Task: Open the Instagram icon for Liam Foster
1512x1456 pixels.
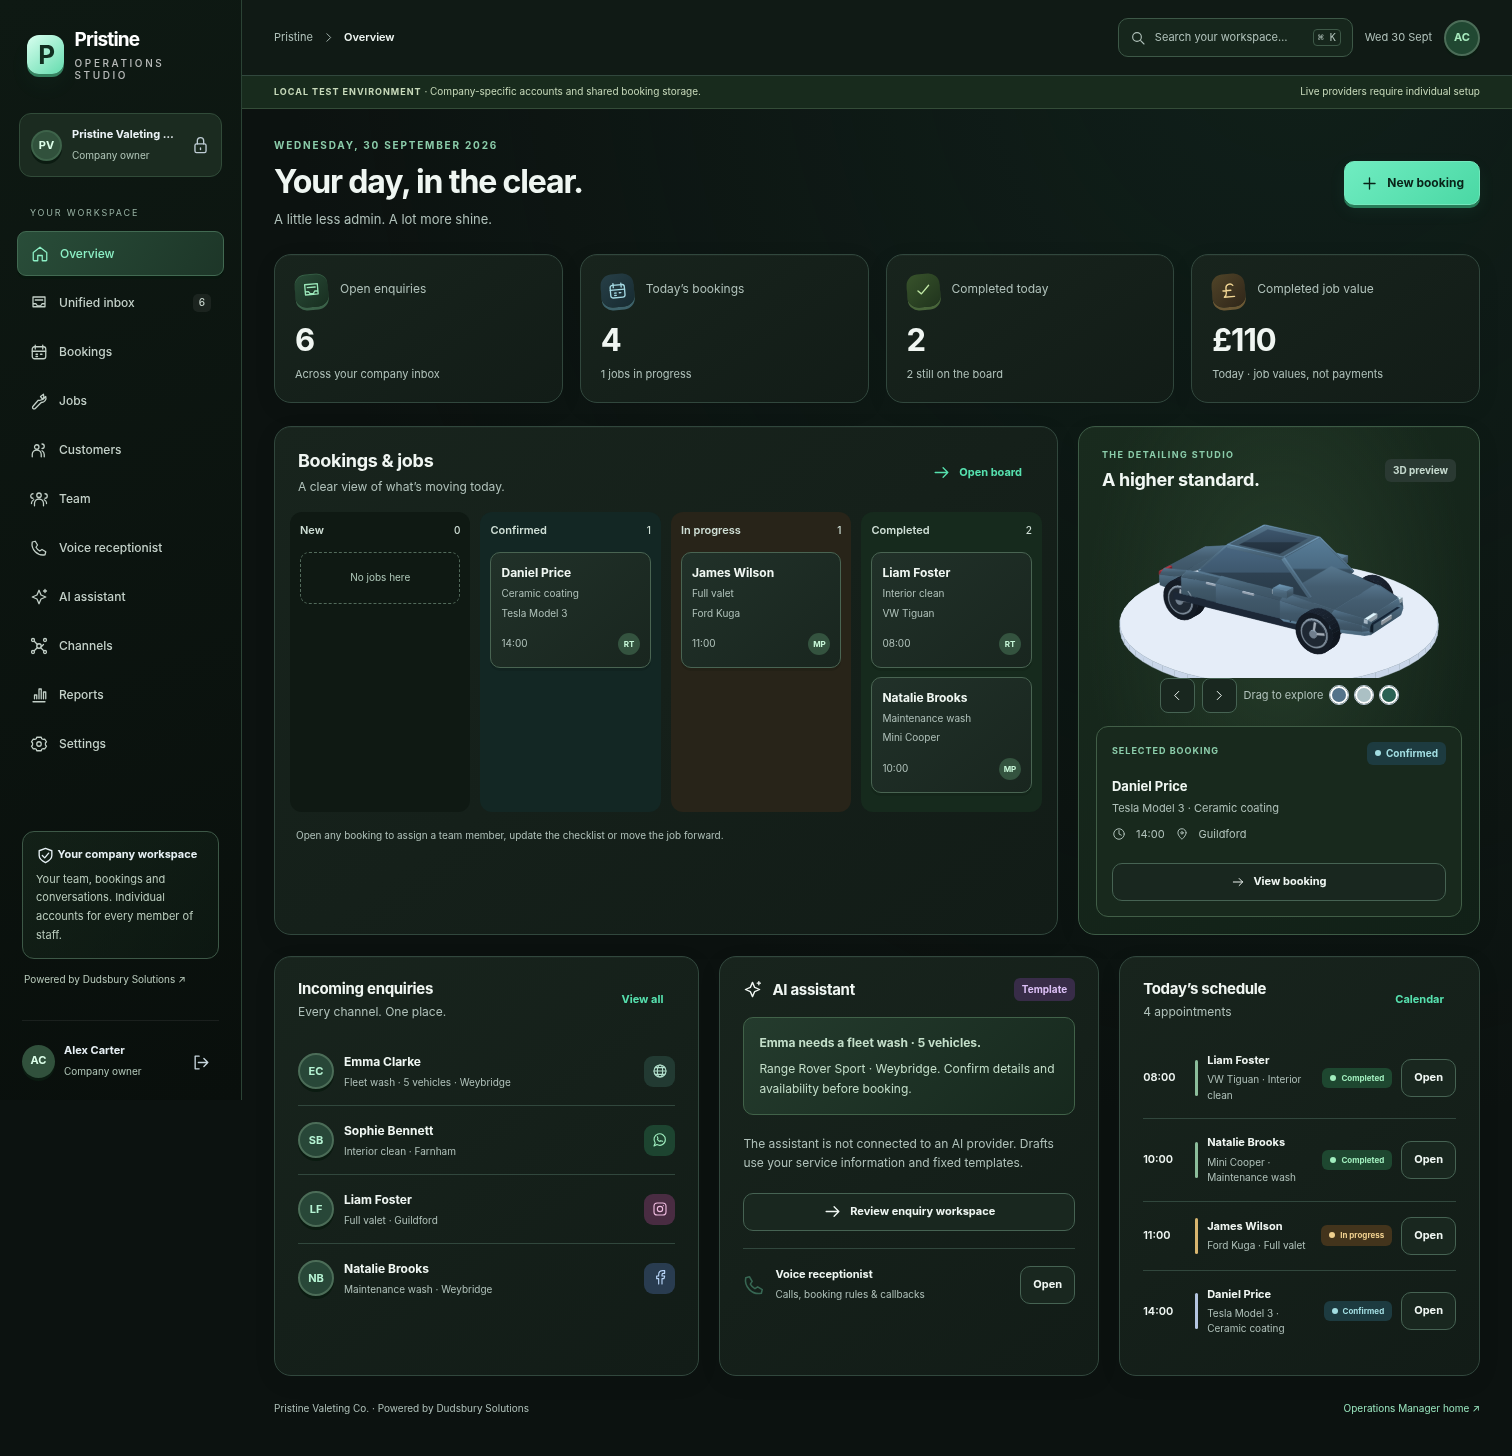Action: pyautogui.click(x=660, y=1209)
